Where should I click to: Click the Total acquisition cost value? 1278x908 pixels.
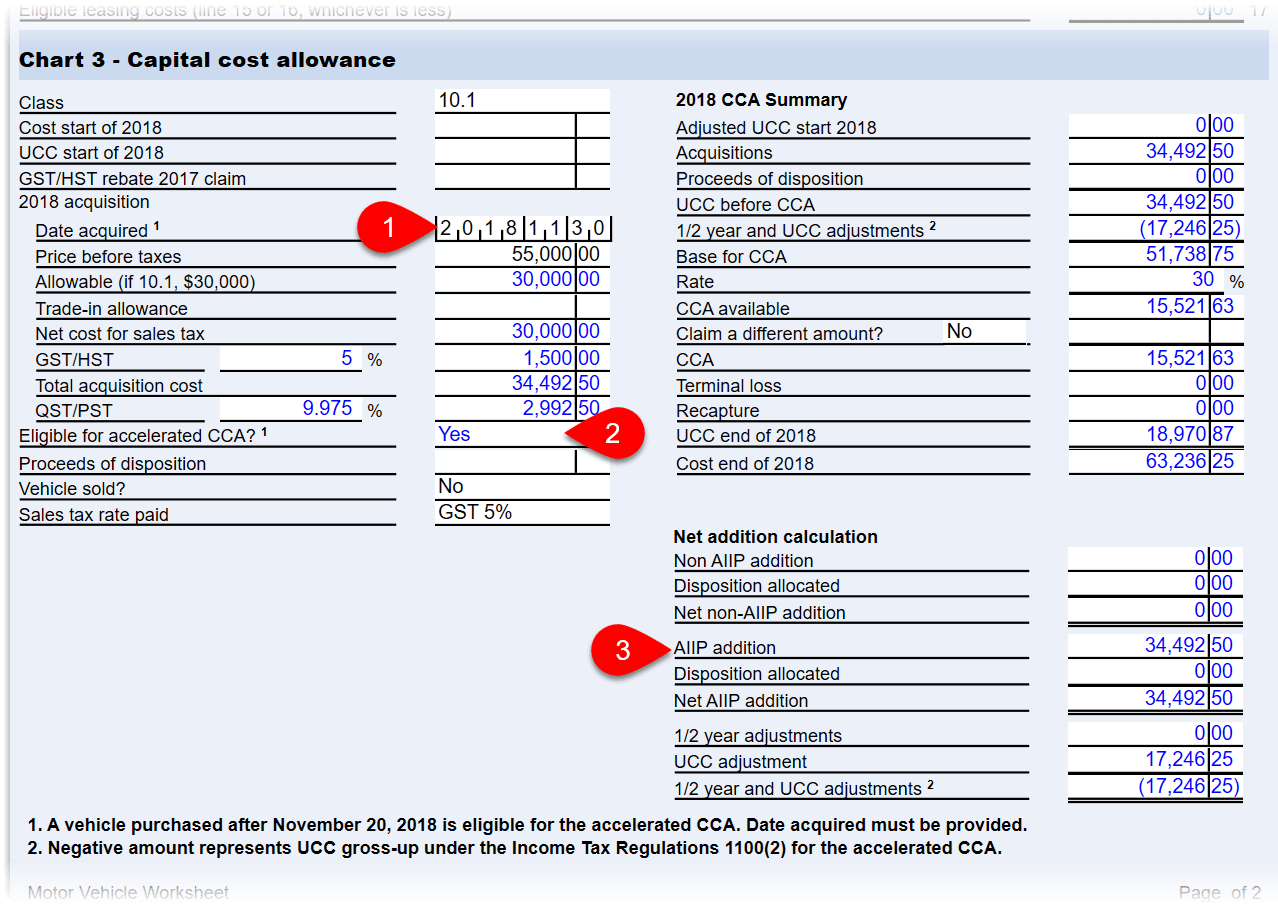(522, 383)
